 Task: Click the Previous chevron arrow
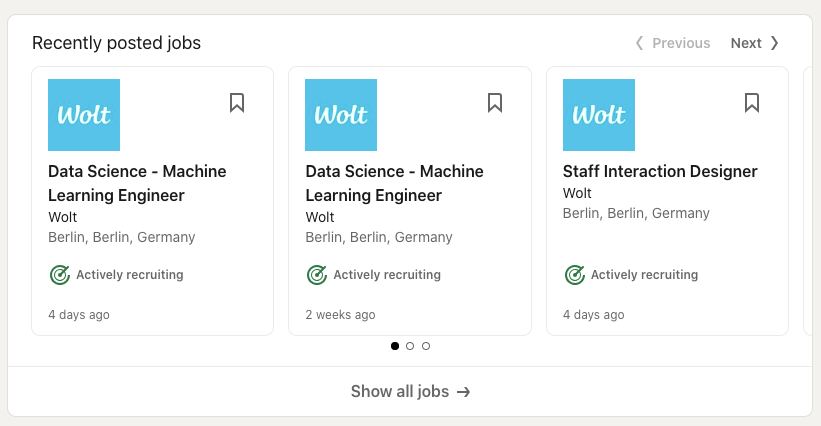[639, 43]
